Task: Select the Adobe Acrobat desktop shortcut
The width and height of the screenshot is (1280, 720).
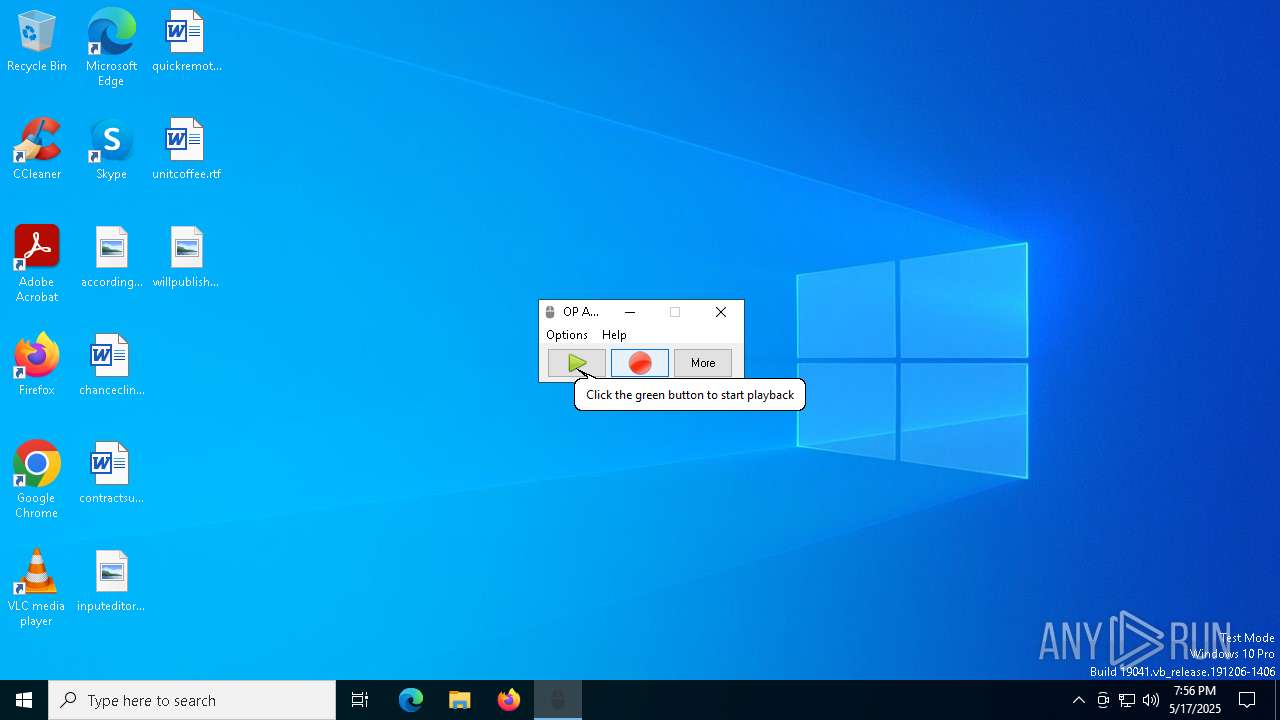Action: click(37, 263)
